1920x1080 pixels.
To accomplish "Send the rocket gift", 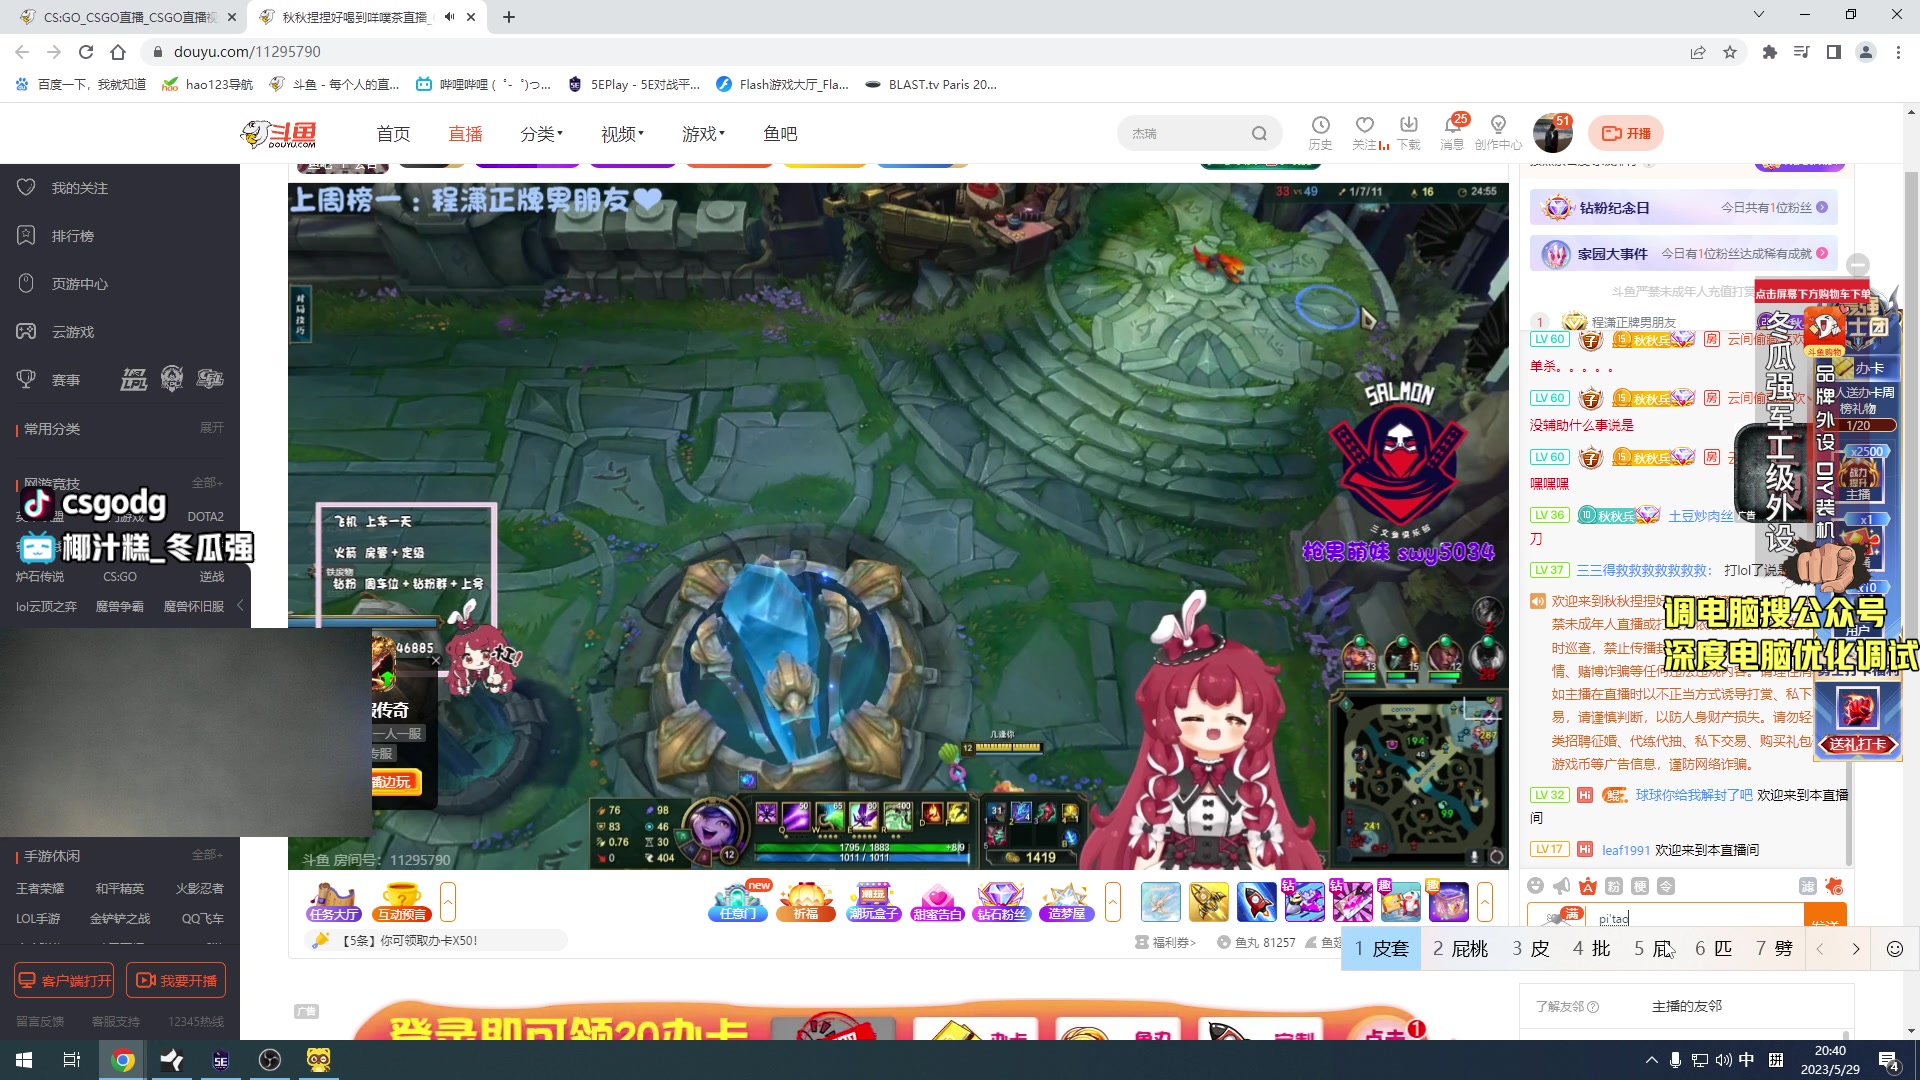I will [1256, 902].
